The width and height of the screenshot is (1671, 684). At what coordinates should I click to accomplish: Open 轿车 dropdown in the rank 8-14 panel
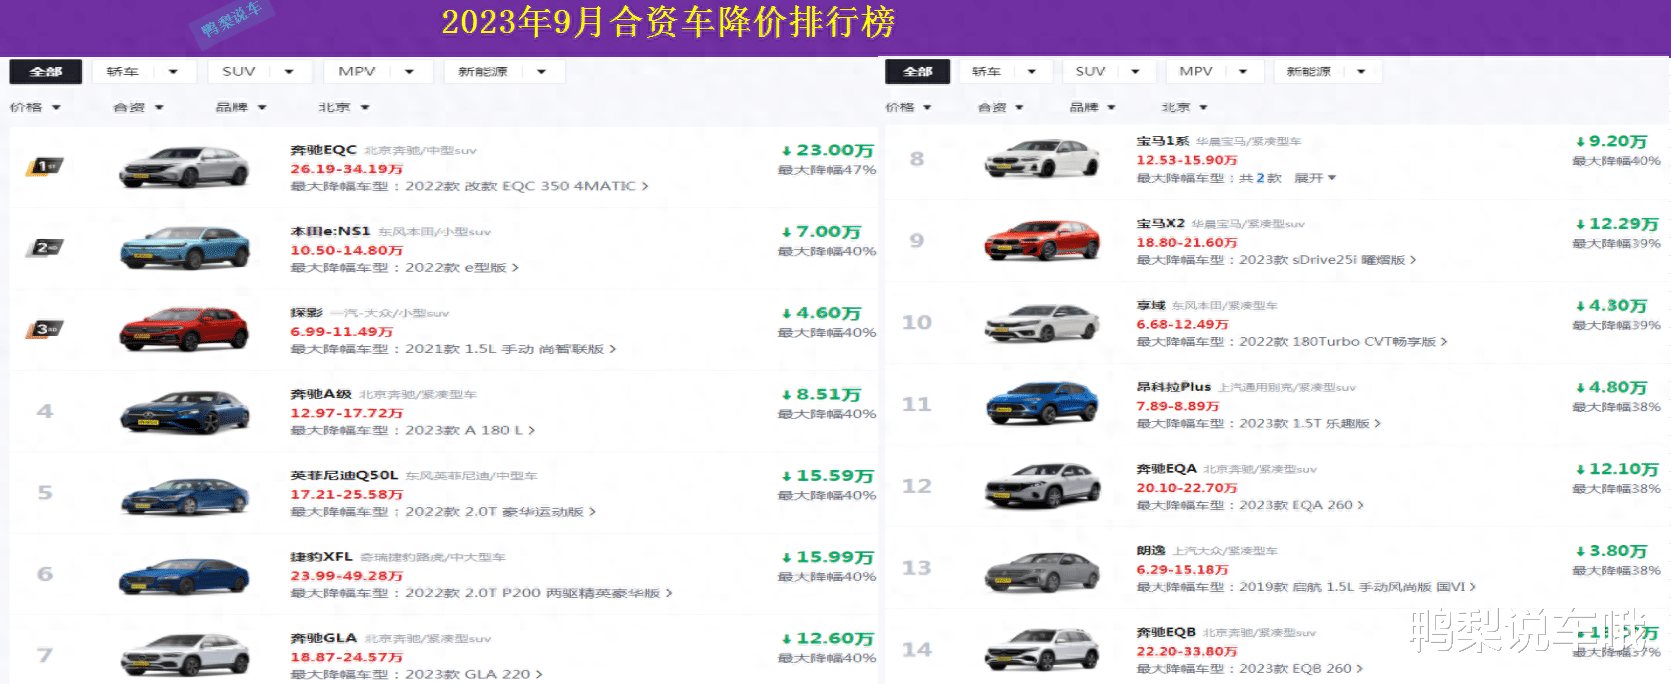(1004, 72)
